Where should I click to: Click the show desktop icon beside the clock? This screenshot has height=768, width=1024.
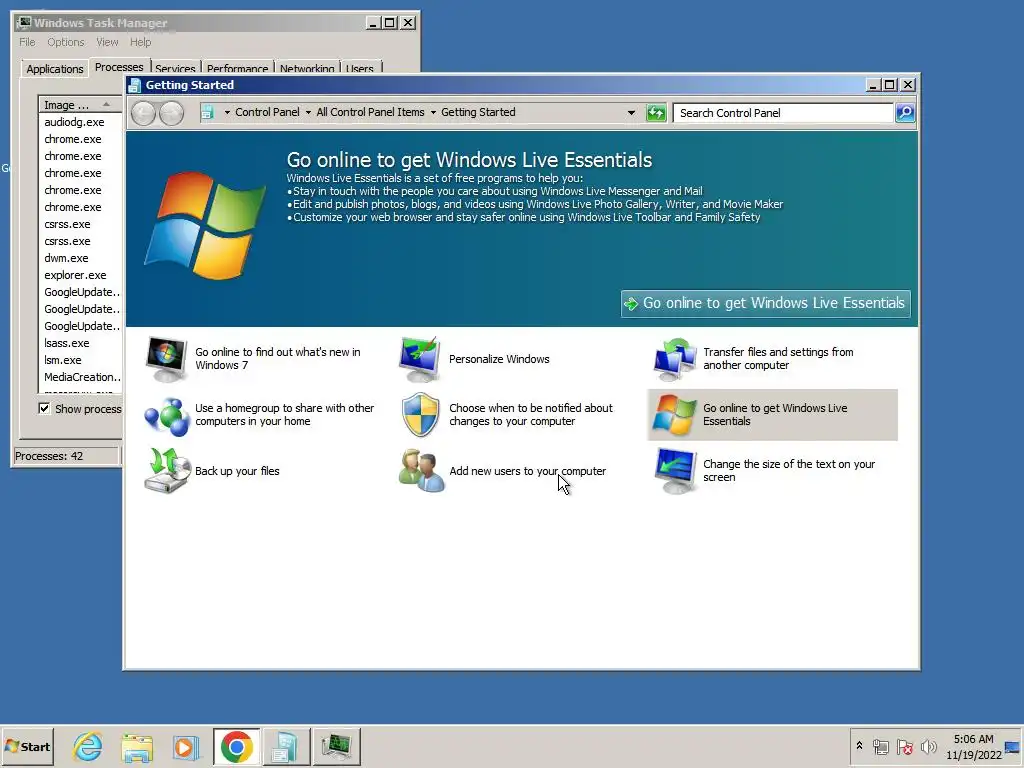1012,746
